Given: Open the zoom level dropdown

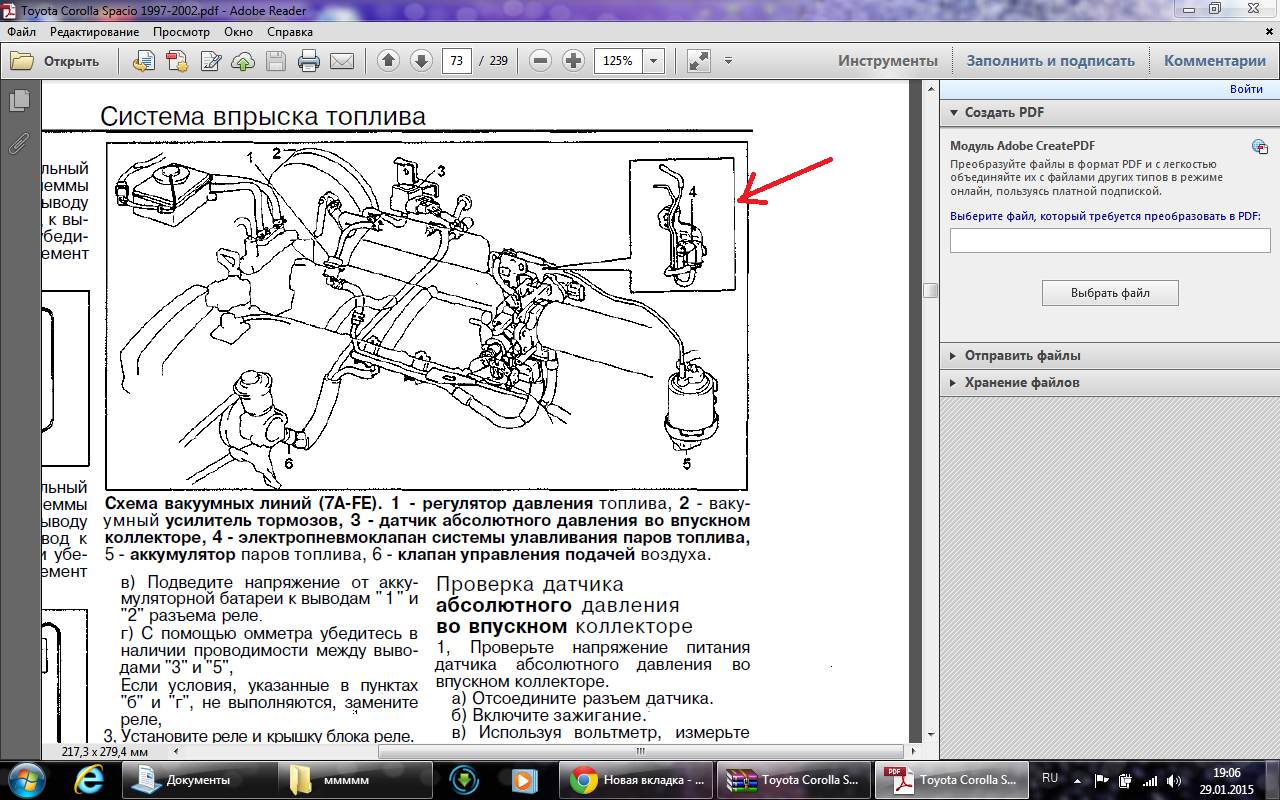Looking at the screenshot, I should pyautogui.click(x=654, y=61).
